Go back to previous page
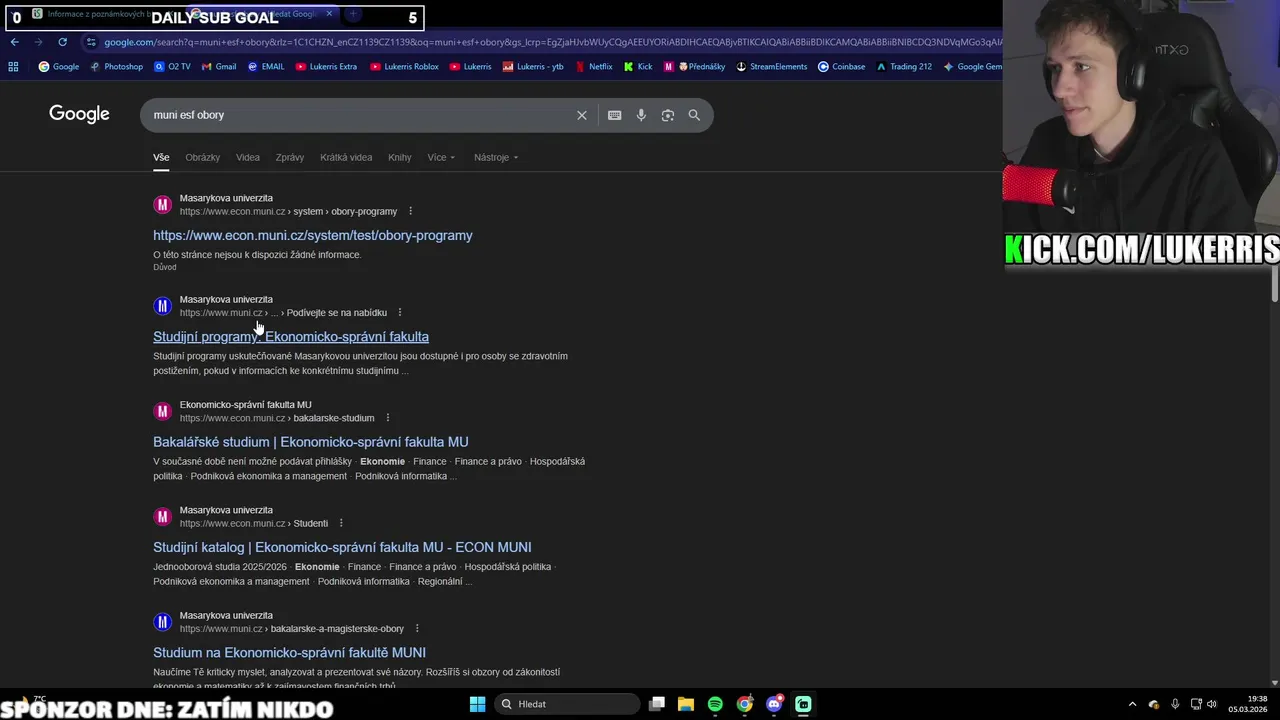Image resolution: width=1280 pixels, height=720 pixels. tap(14, 42)
